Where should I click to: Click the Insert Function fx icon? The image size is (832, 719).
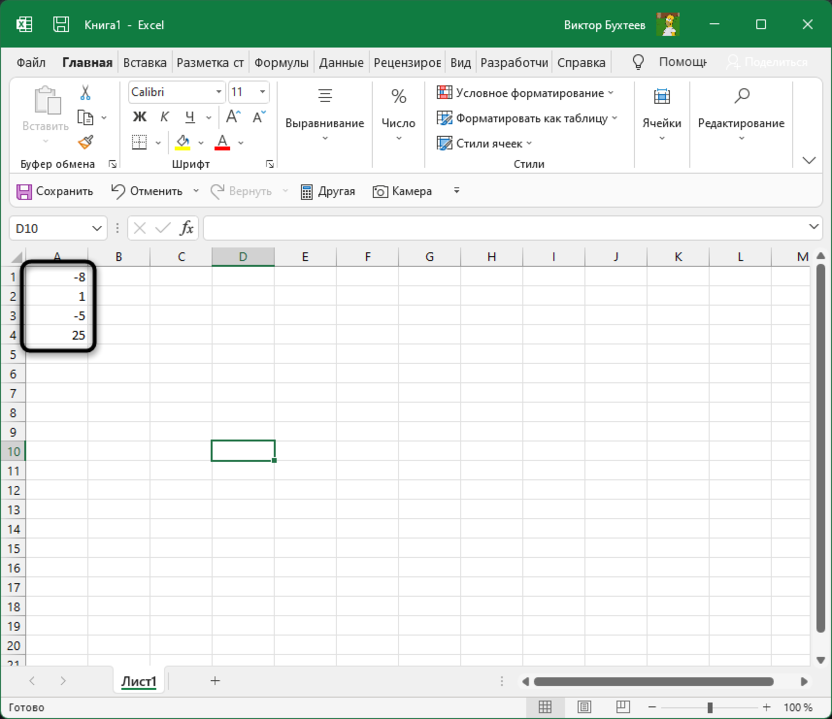(x=185, y=228)
